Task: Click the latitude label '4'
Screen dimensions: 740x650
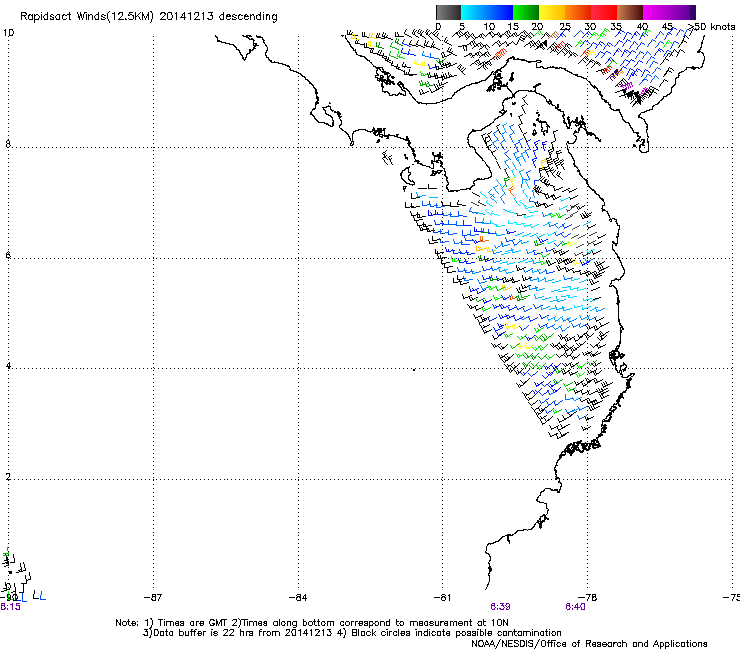Action: 8,366
